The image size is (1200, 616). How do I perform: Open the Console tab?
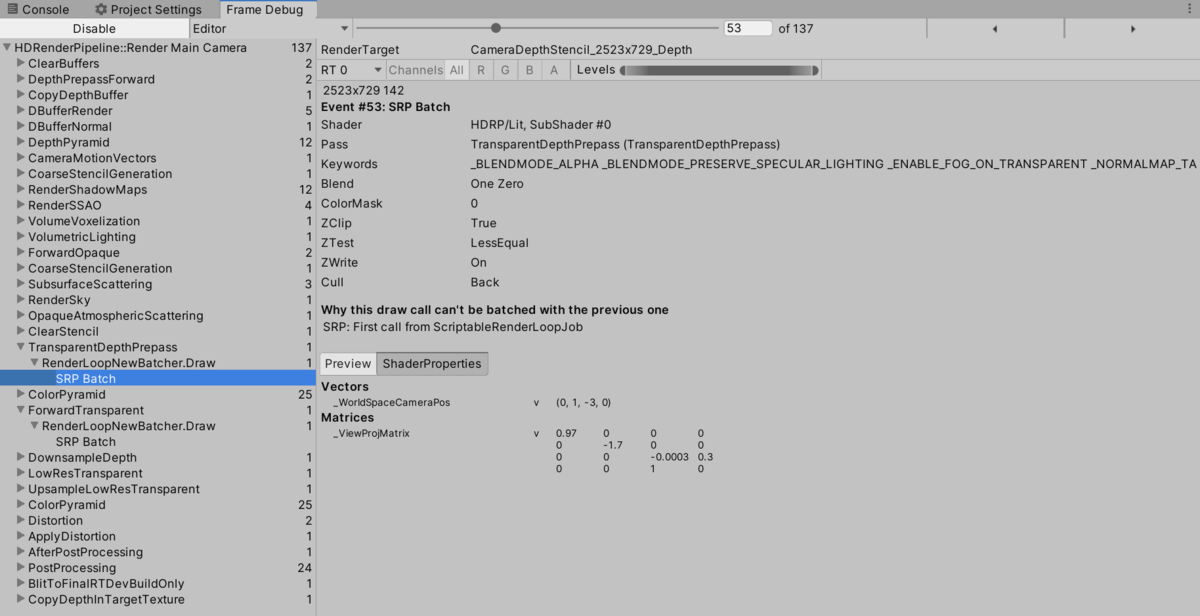pos(39,9)
